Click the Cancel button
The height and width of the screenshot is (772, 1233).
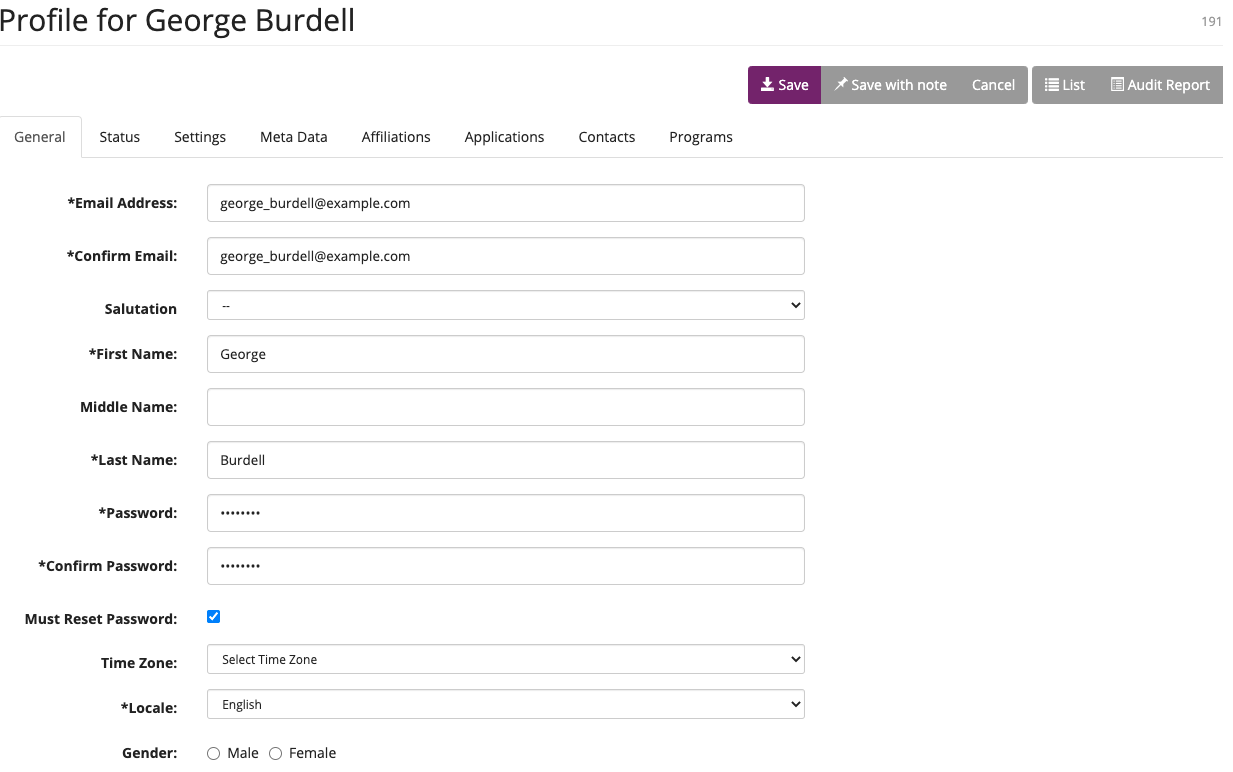pos(992,85)
